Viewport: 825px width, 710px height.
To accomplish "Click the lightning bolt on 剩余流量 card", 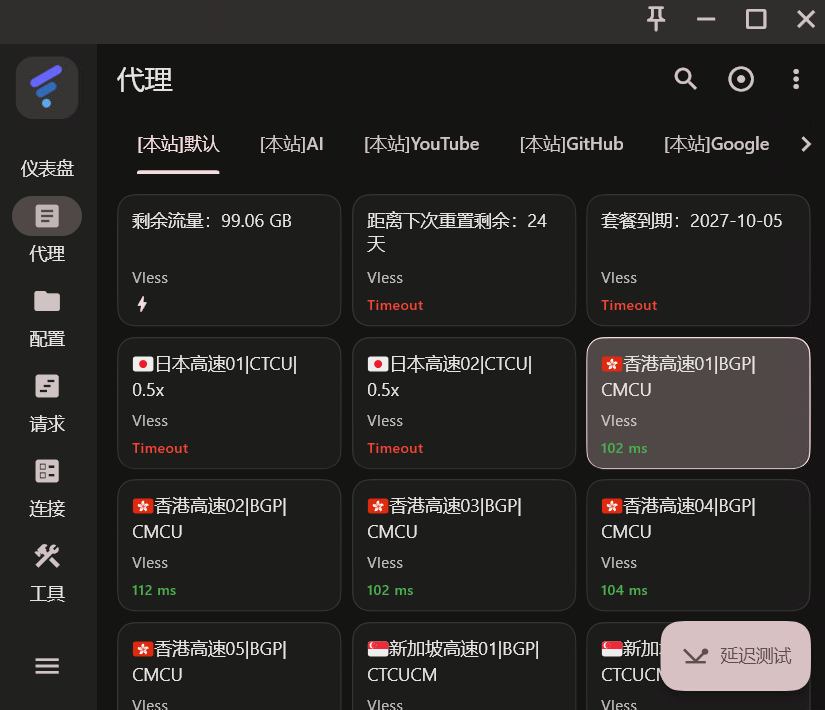I will [142, 304].
